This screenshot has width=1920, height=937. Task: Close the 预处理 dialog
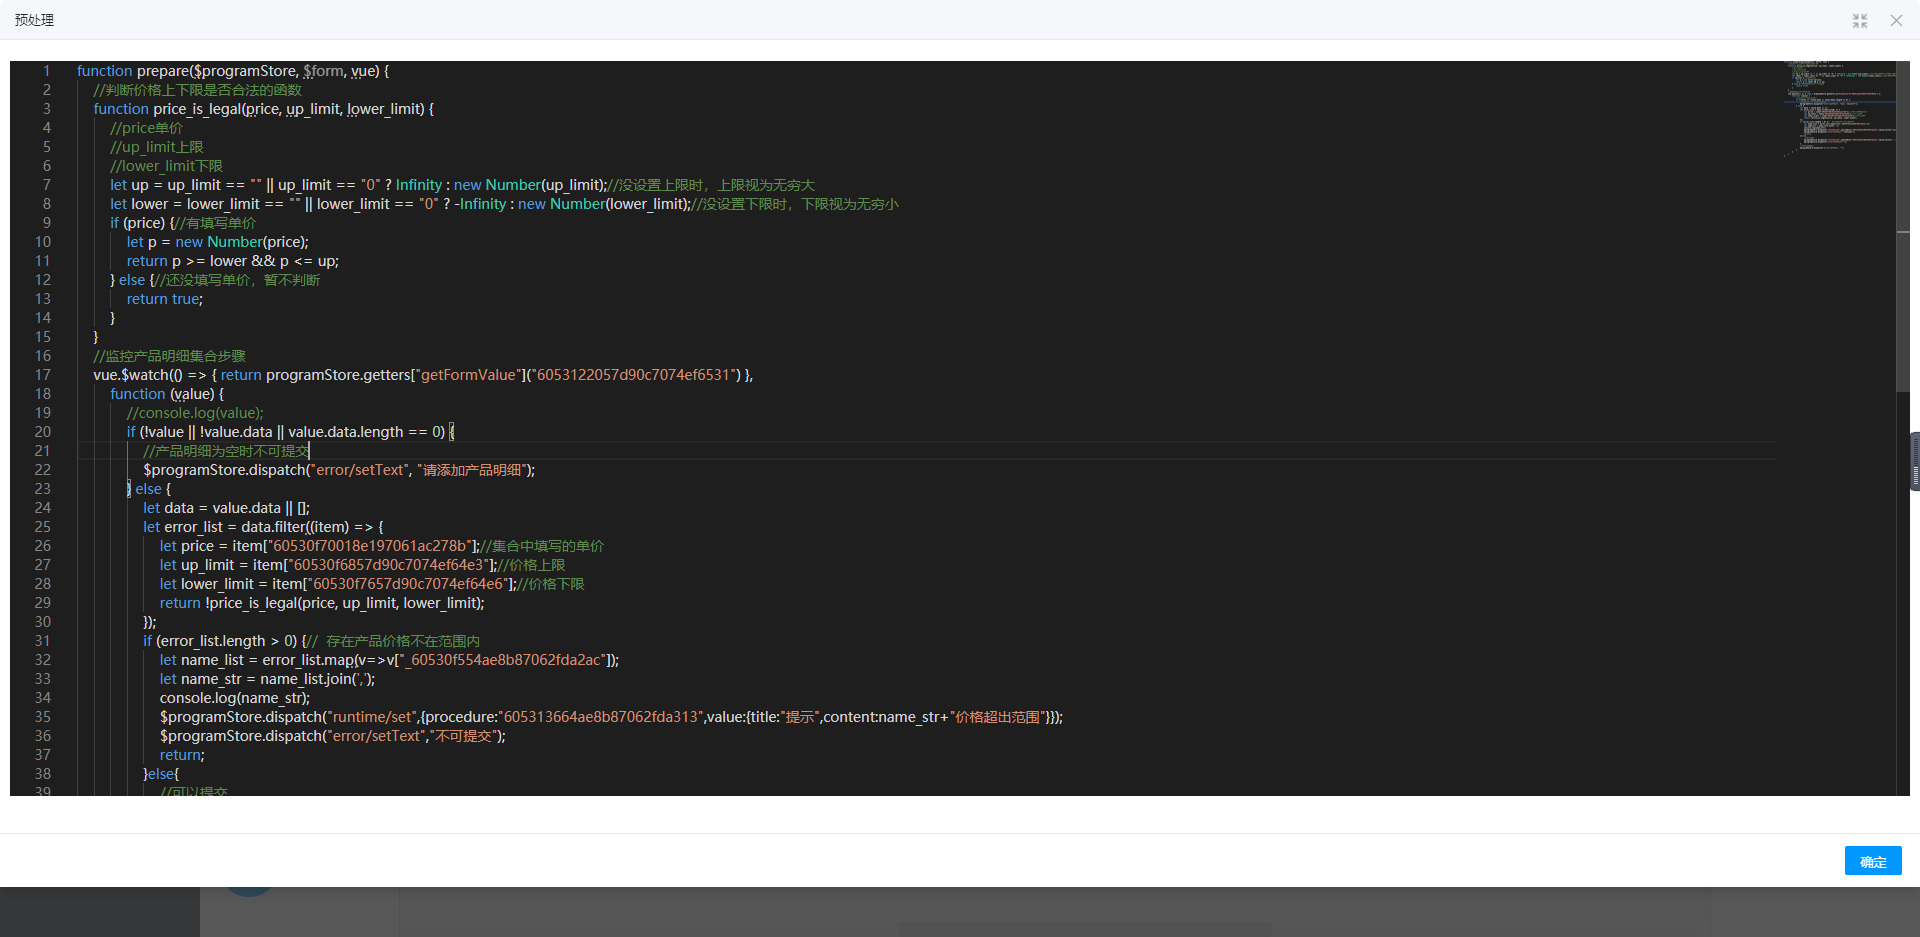1896,20
